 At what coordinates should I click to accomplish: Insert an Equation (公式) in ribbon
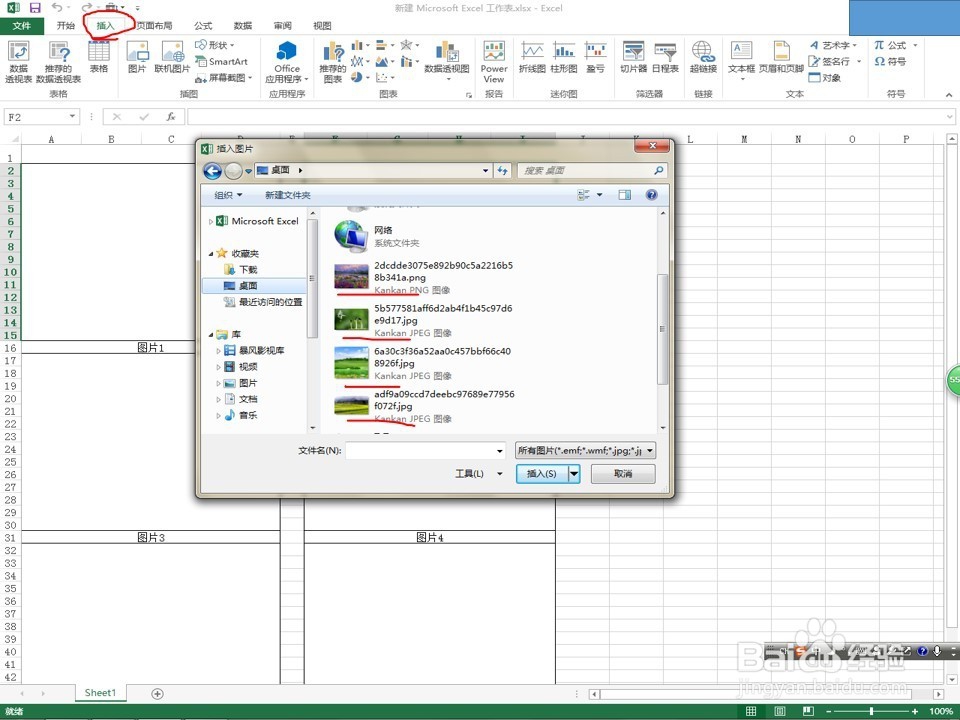[895, 45]
